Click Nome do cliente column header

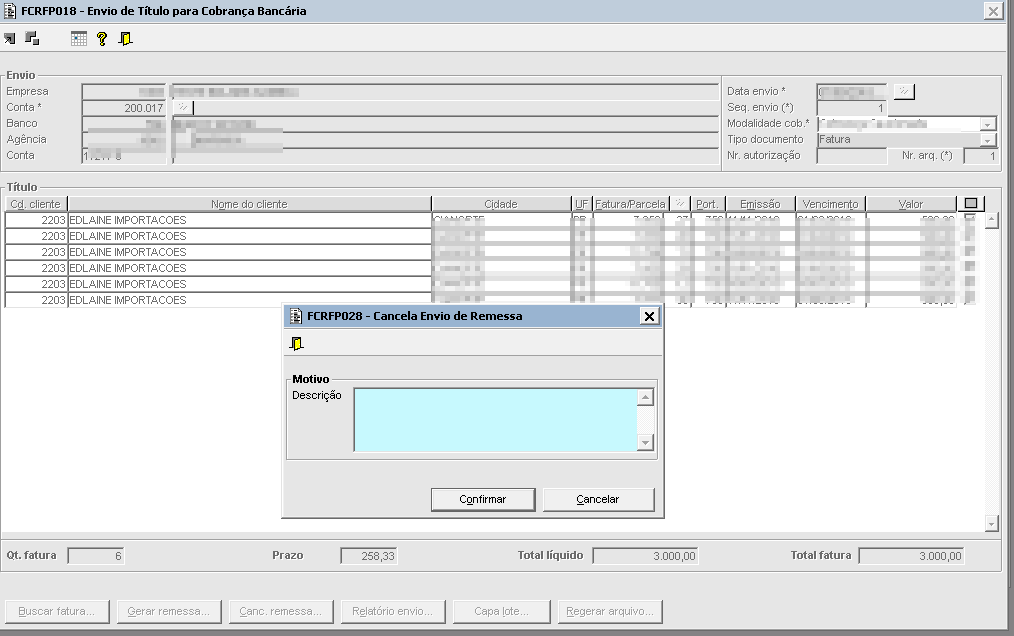(x=249, y=204)
